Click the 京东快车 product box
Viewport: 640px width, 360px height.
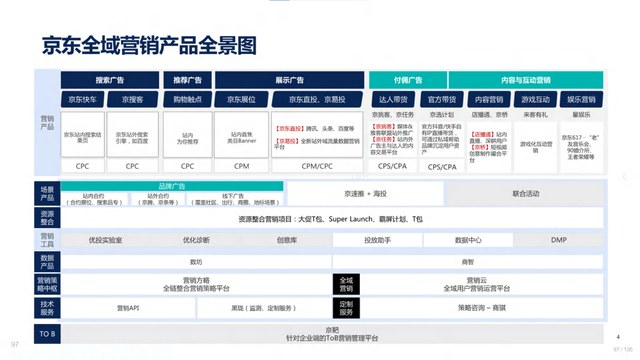[82, 99]
